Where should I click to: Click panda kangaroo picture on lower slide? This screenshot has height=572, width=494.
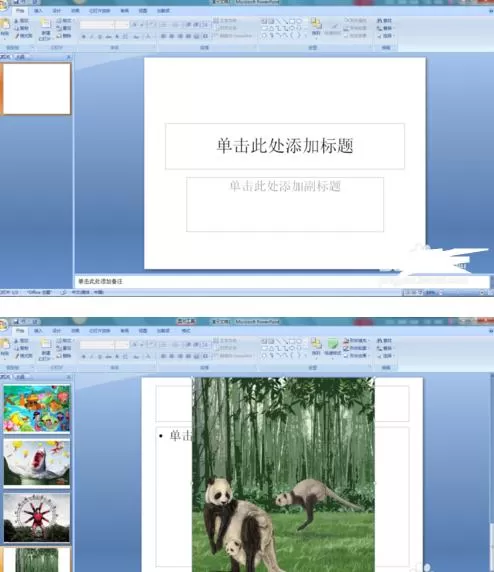click(x=283, y=474)
